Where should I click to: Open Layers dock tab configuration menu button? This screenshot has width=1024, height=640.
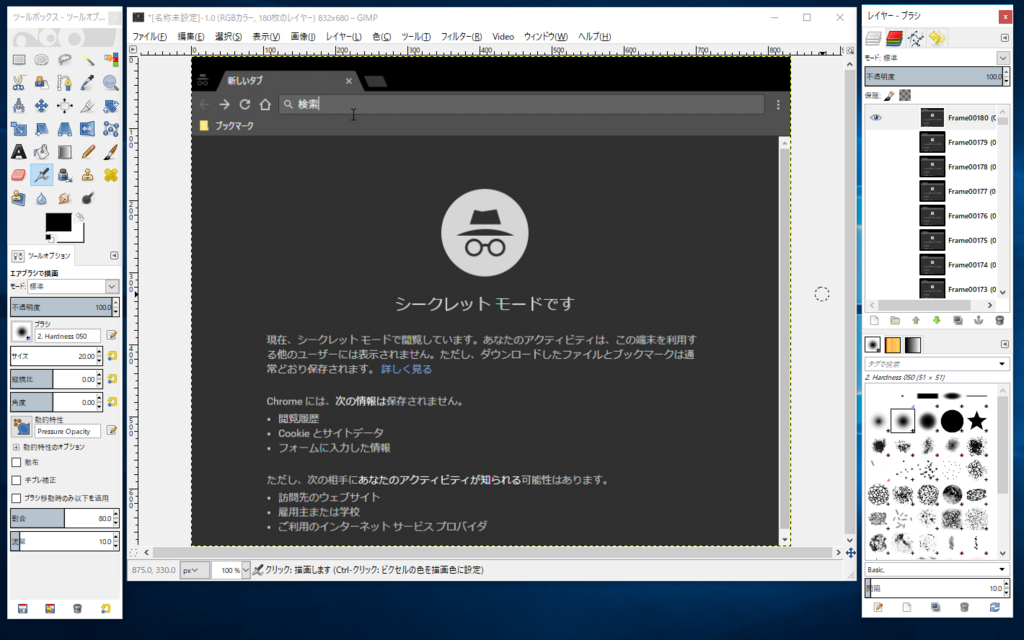[1004, 38]
